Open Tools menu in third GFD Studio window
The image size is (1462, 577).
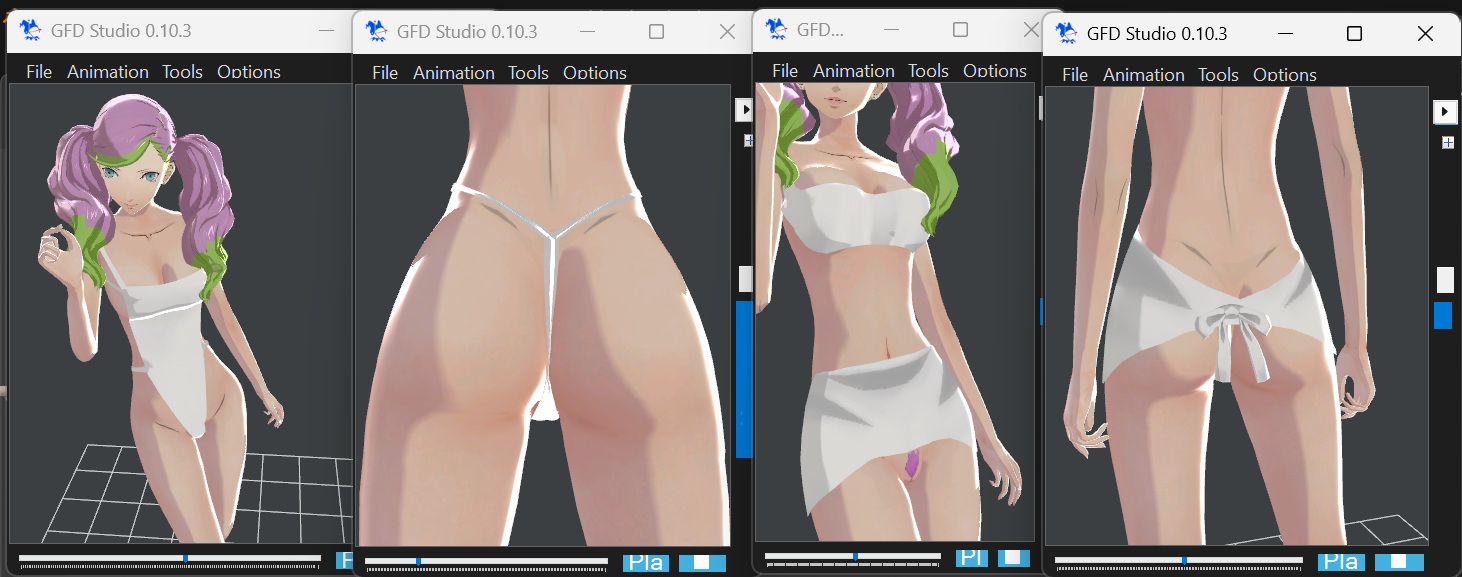(928, 71)
